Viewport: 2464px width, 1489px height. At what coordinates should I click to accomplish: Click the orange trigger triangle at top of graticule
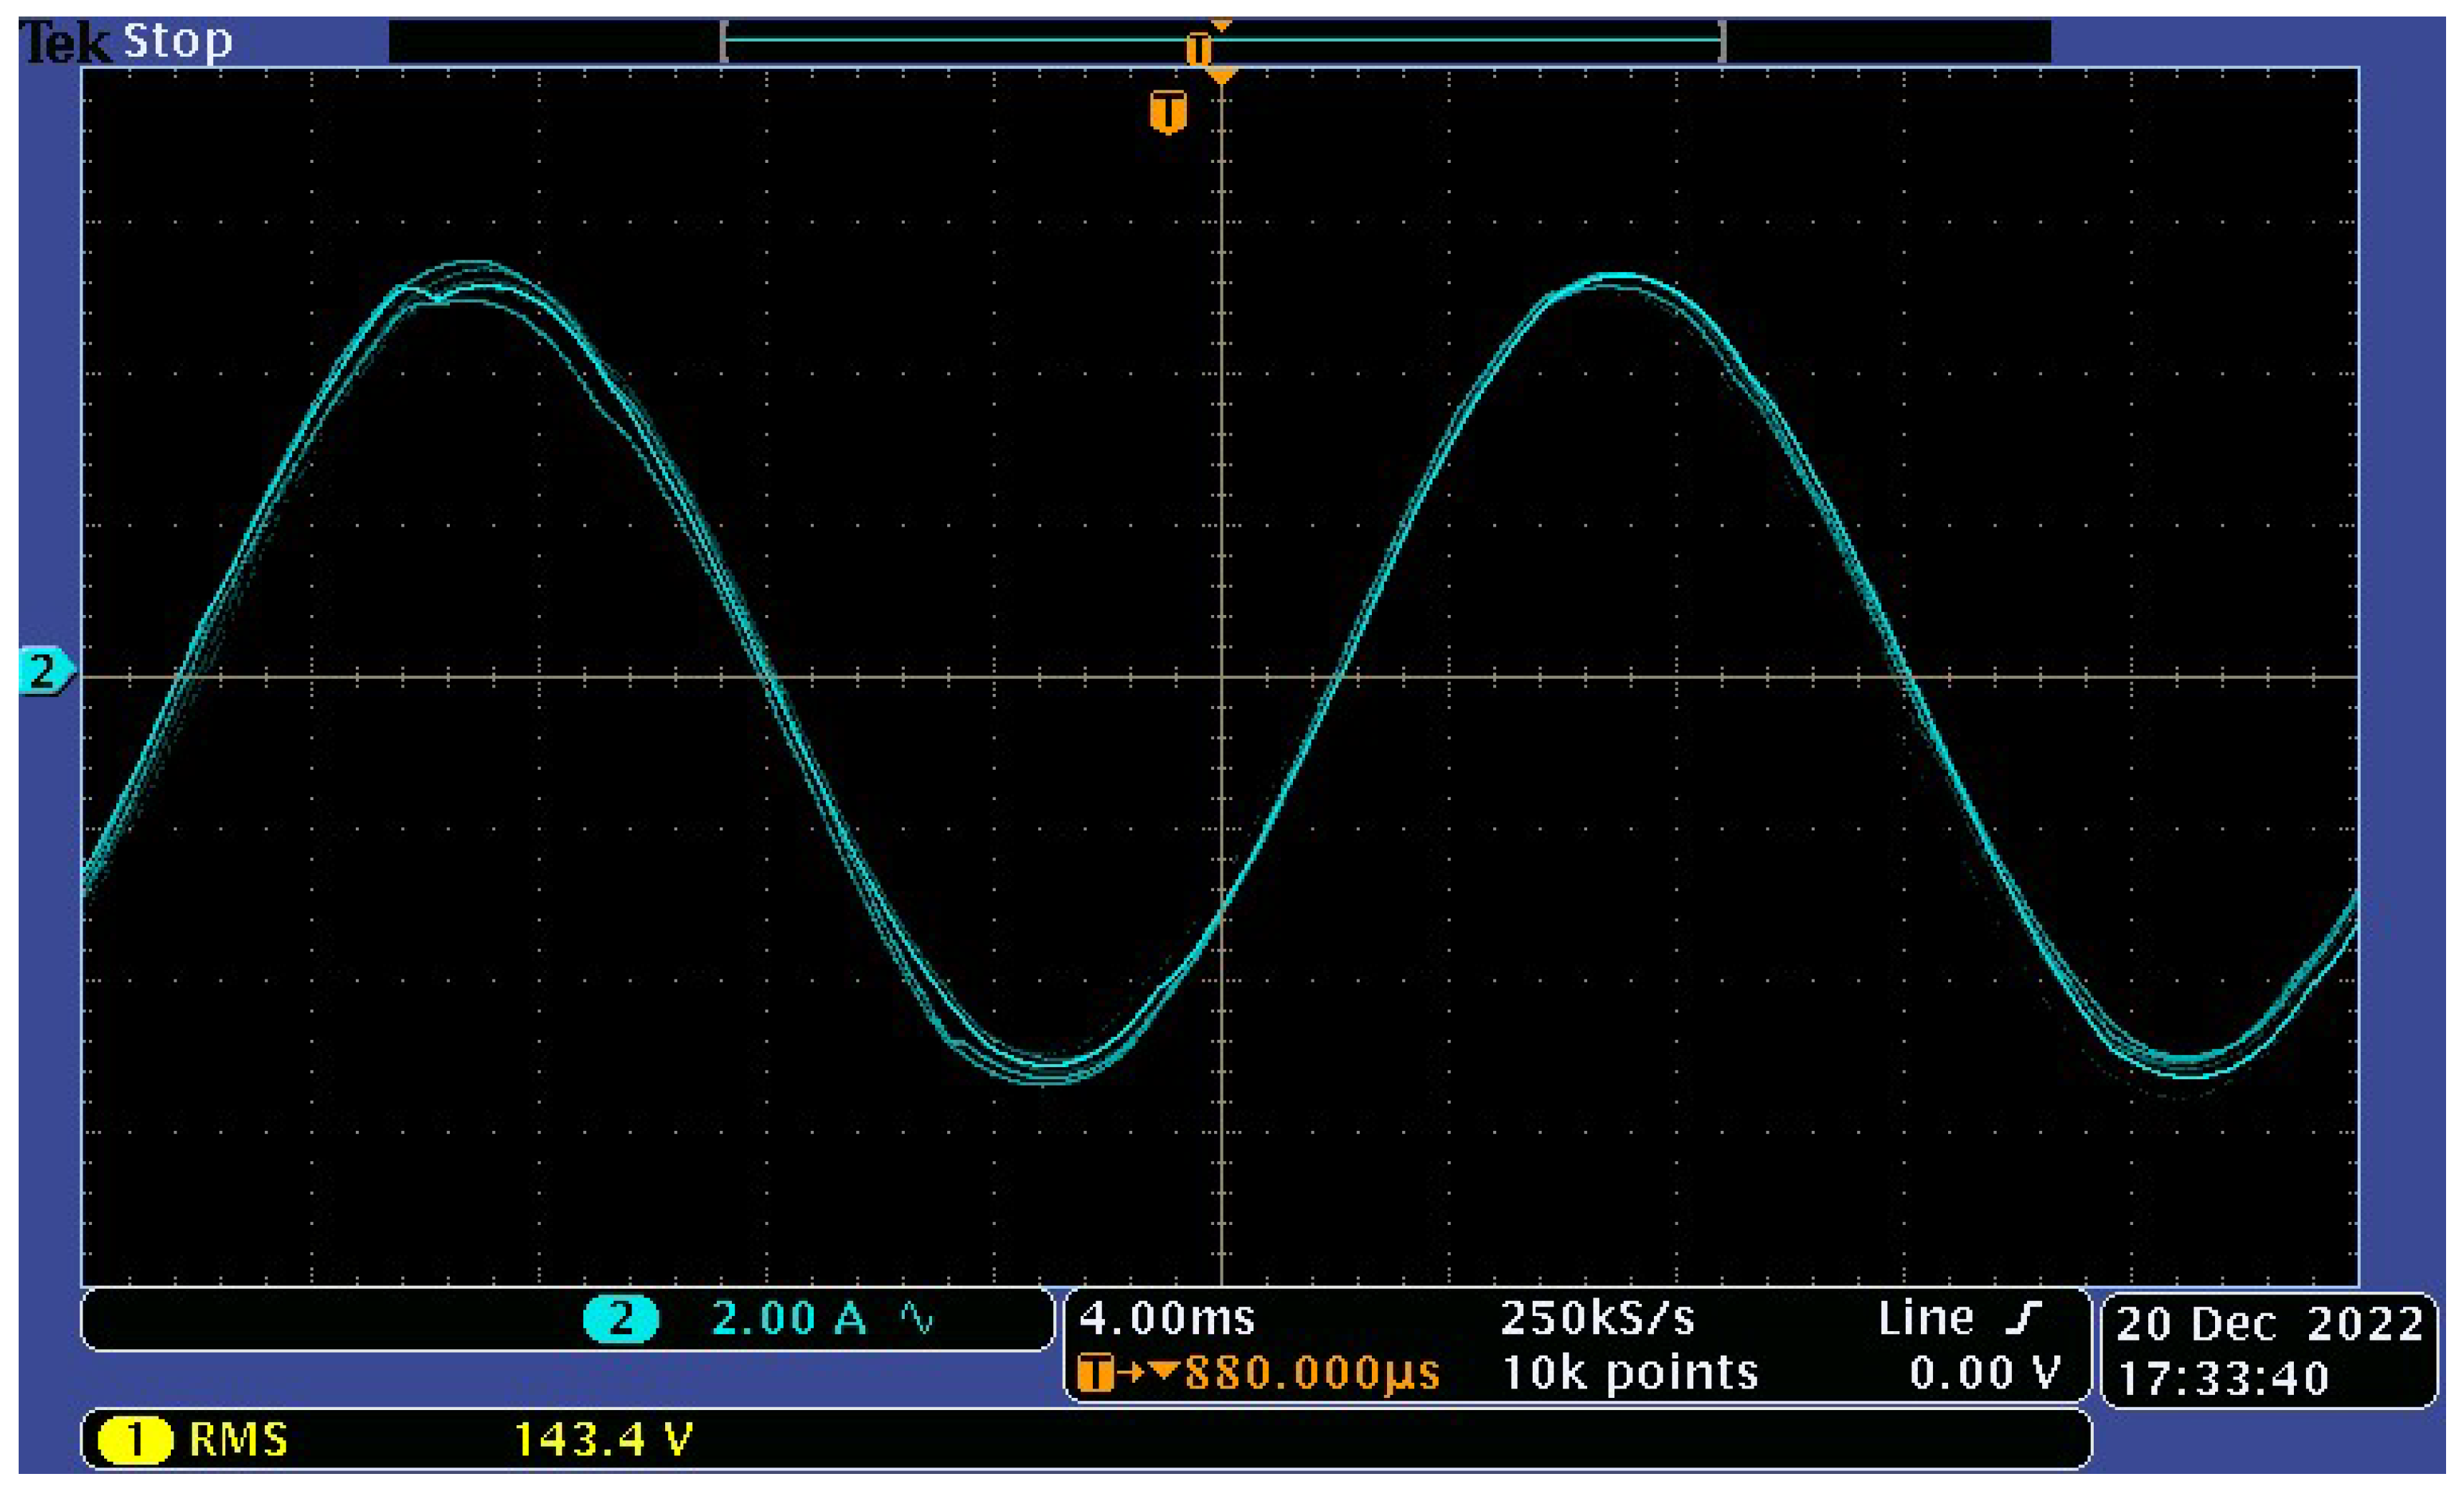coord(1221,76)
